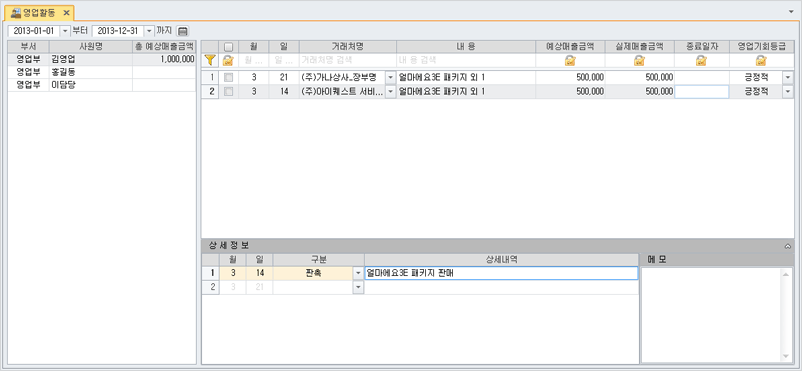Click the 상세내역 field with 얼마에요3E 패키지 판매
Viewport: 802px width, 371px height.
tap(501, 273)
